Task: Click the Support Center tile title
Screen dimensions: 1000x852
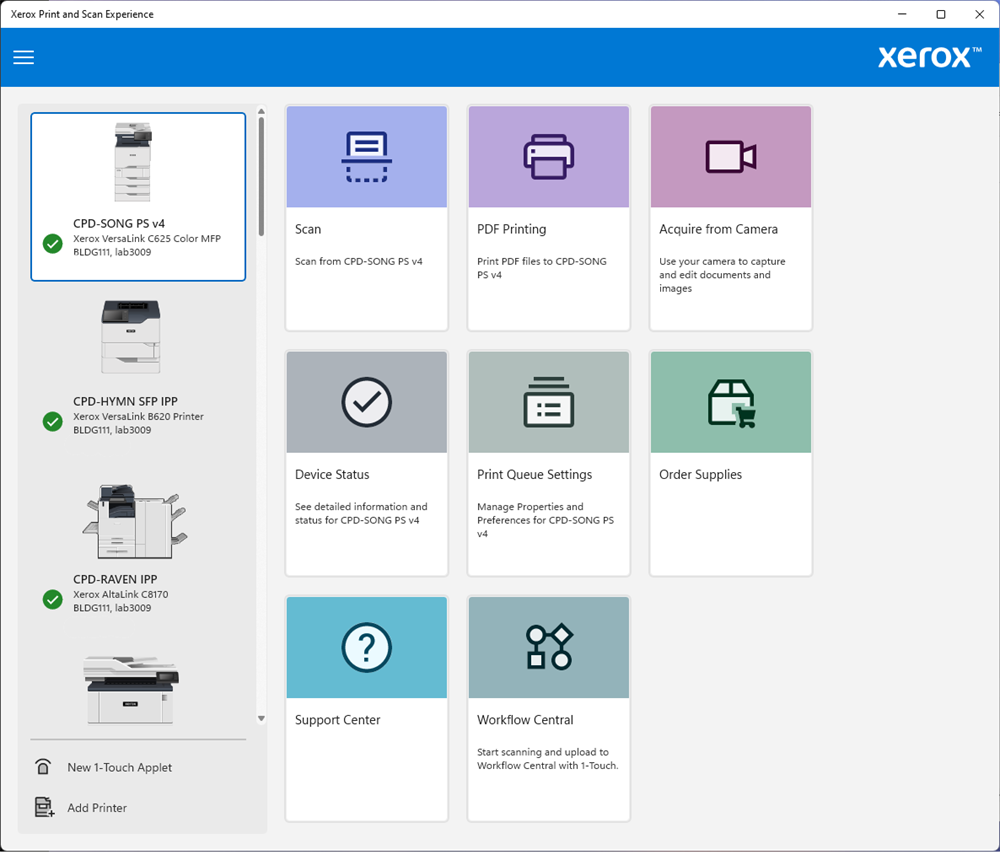Action: pyautogui.click(x=337, y=720)
